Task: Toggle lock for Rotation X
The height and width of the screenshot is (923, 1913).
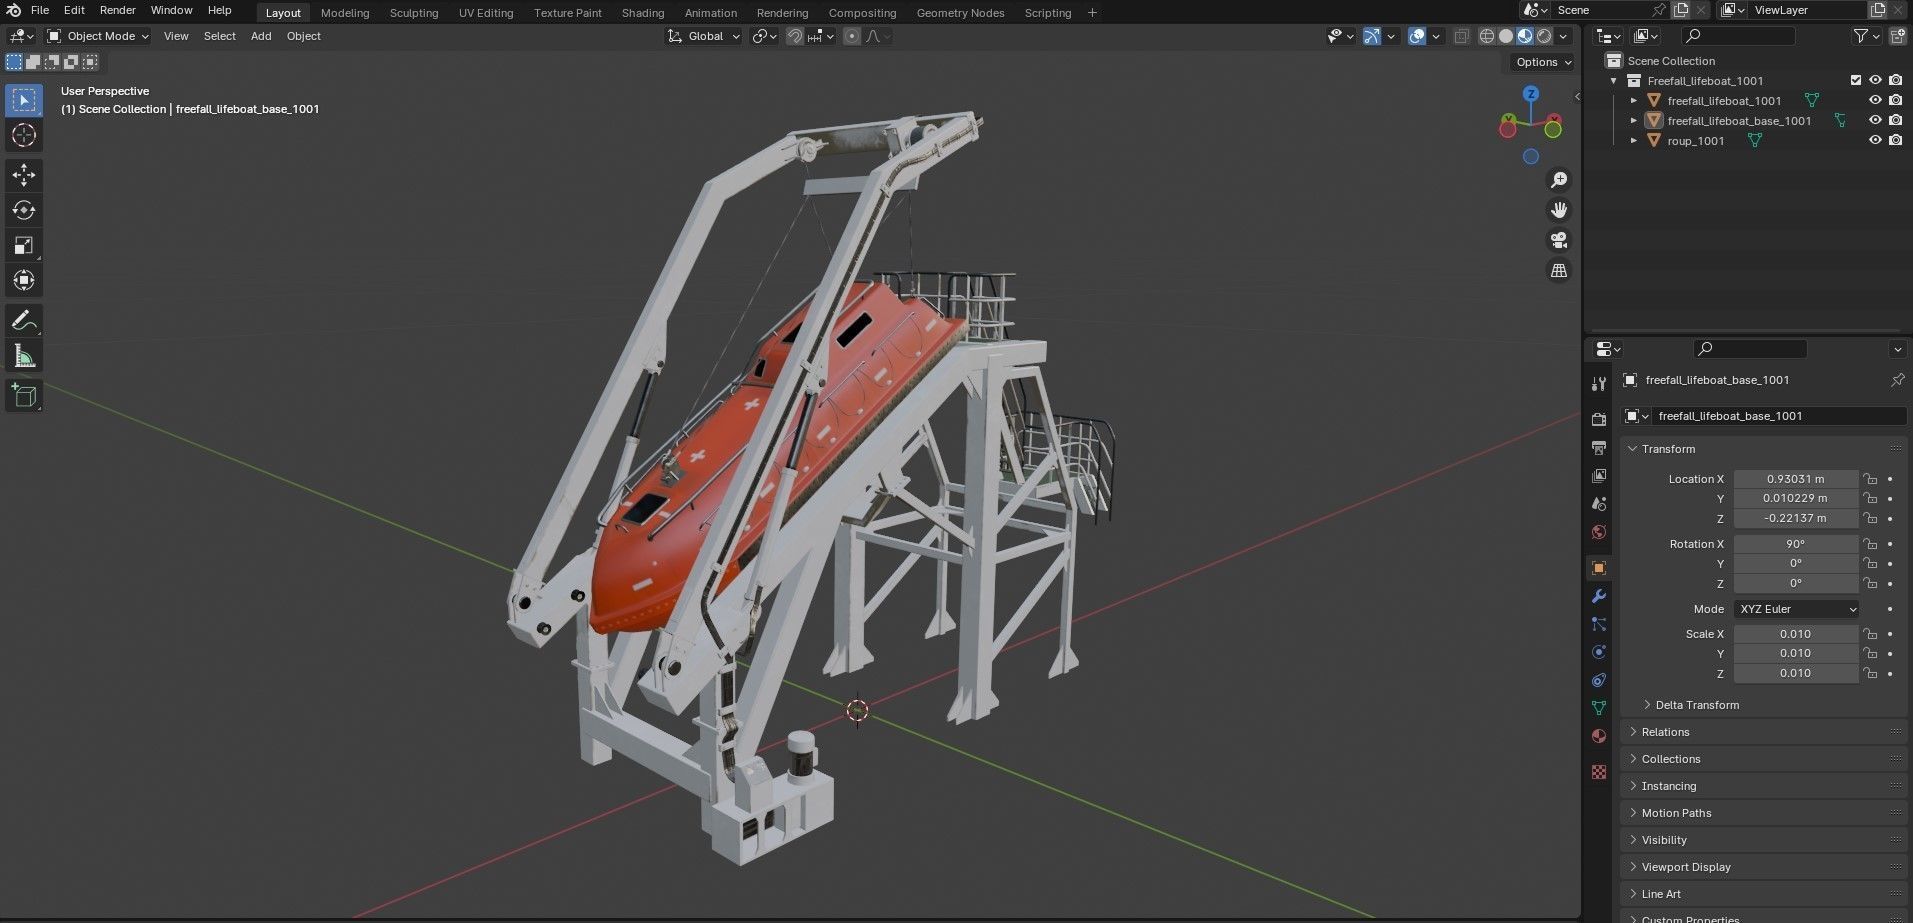Action: click(1869, 544)
